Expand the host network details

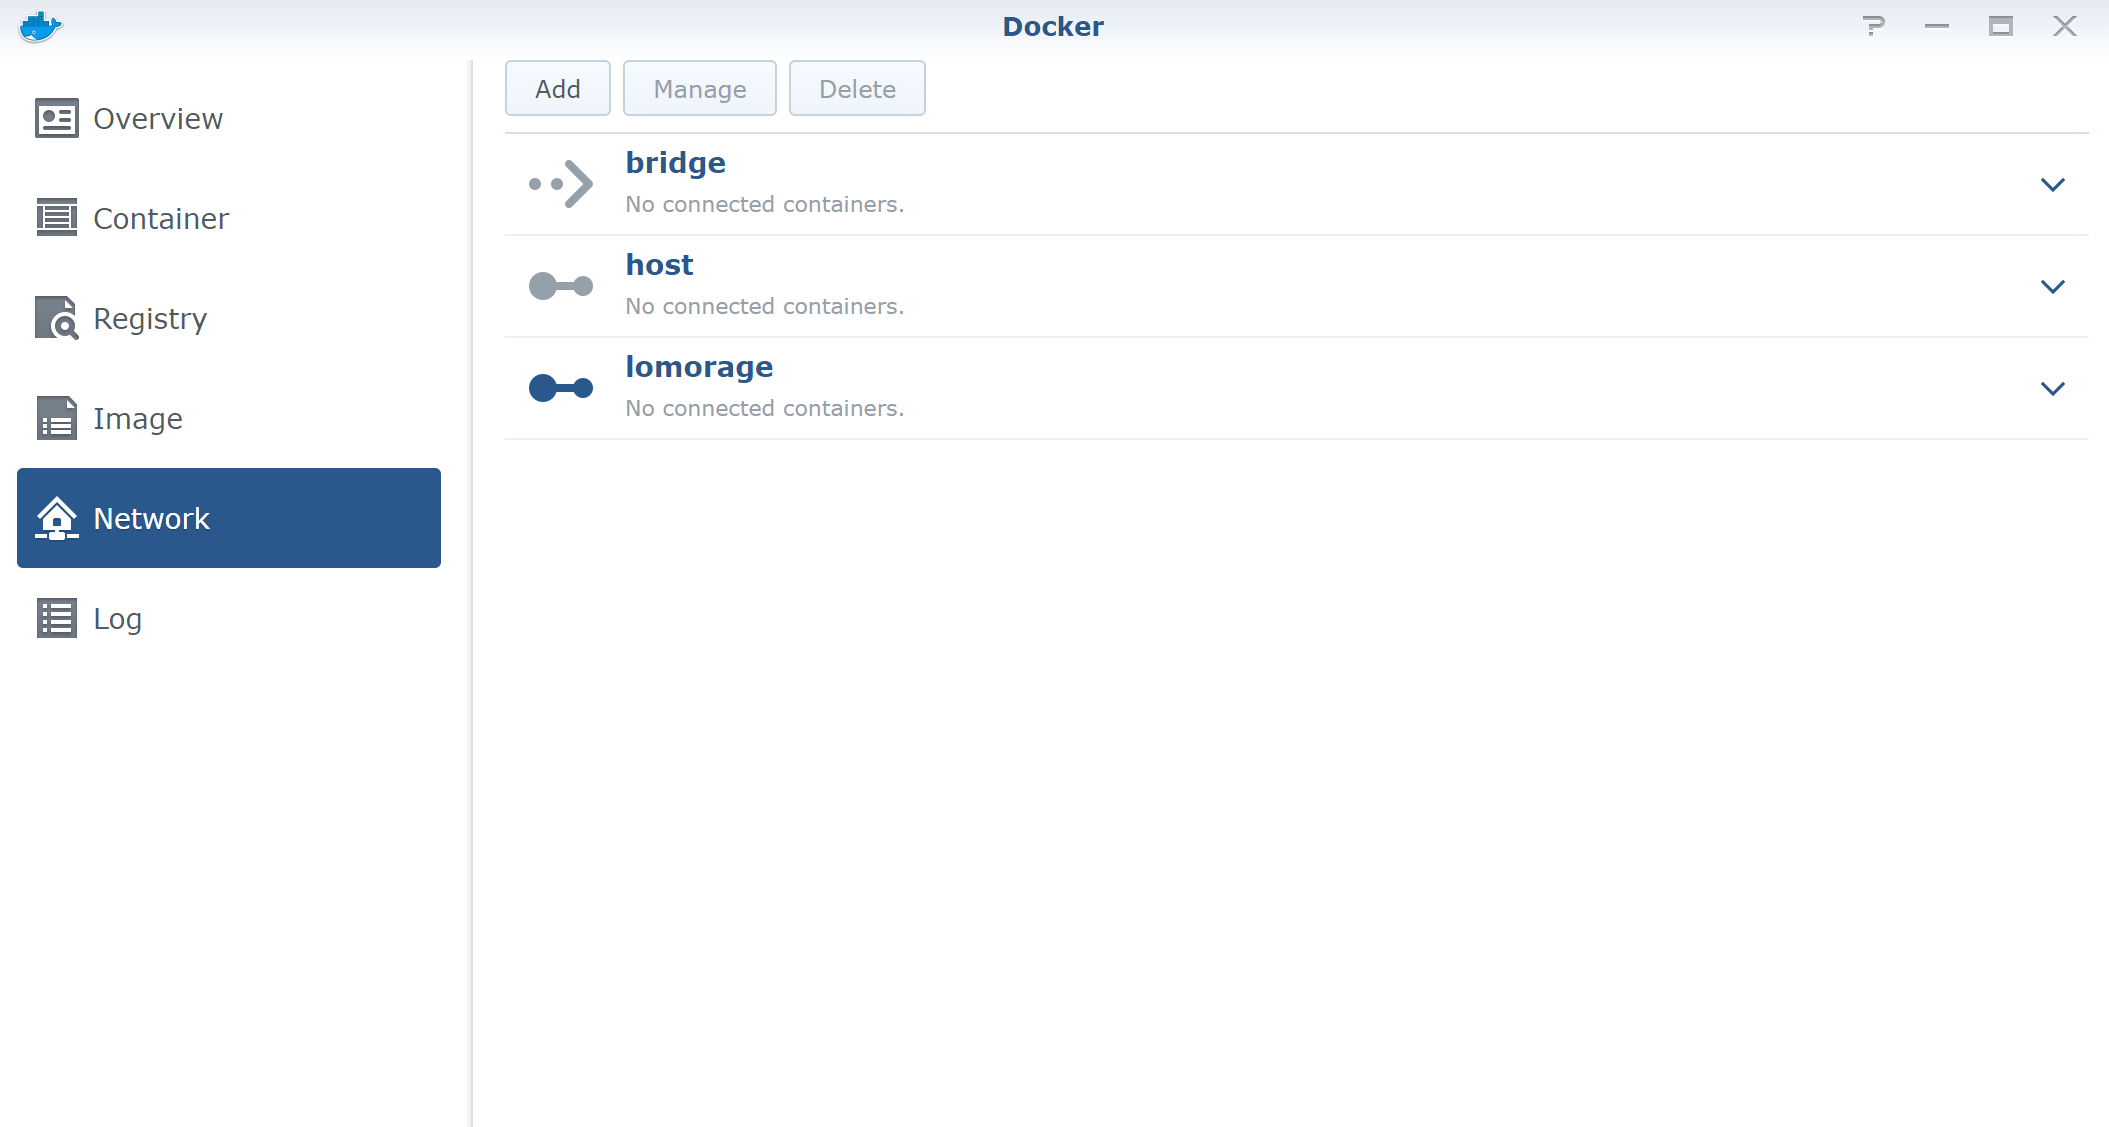pyautogui.click(x=2053, y=286)
